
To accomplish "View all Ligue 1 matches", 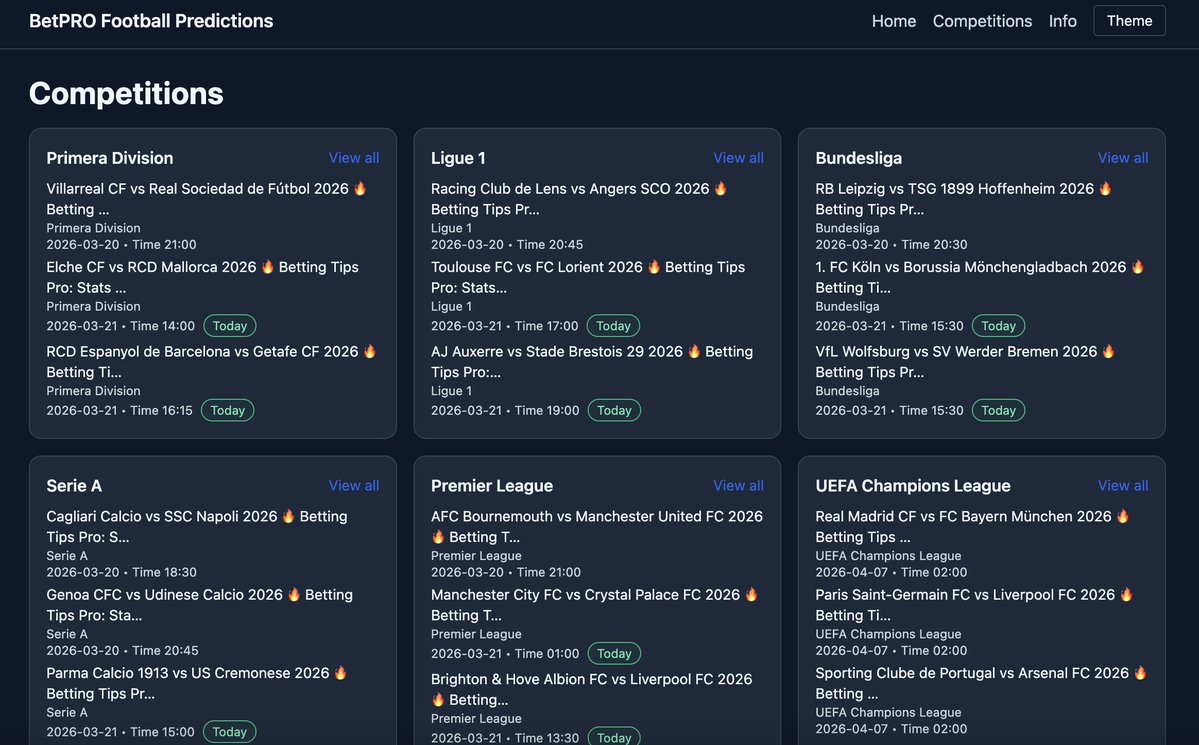I will click(738, 158).
